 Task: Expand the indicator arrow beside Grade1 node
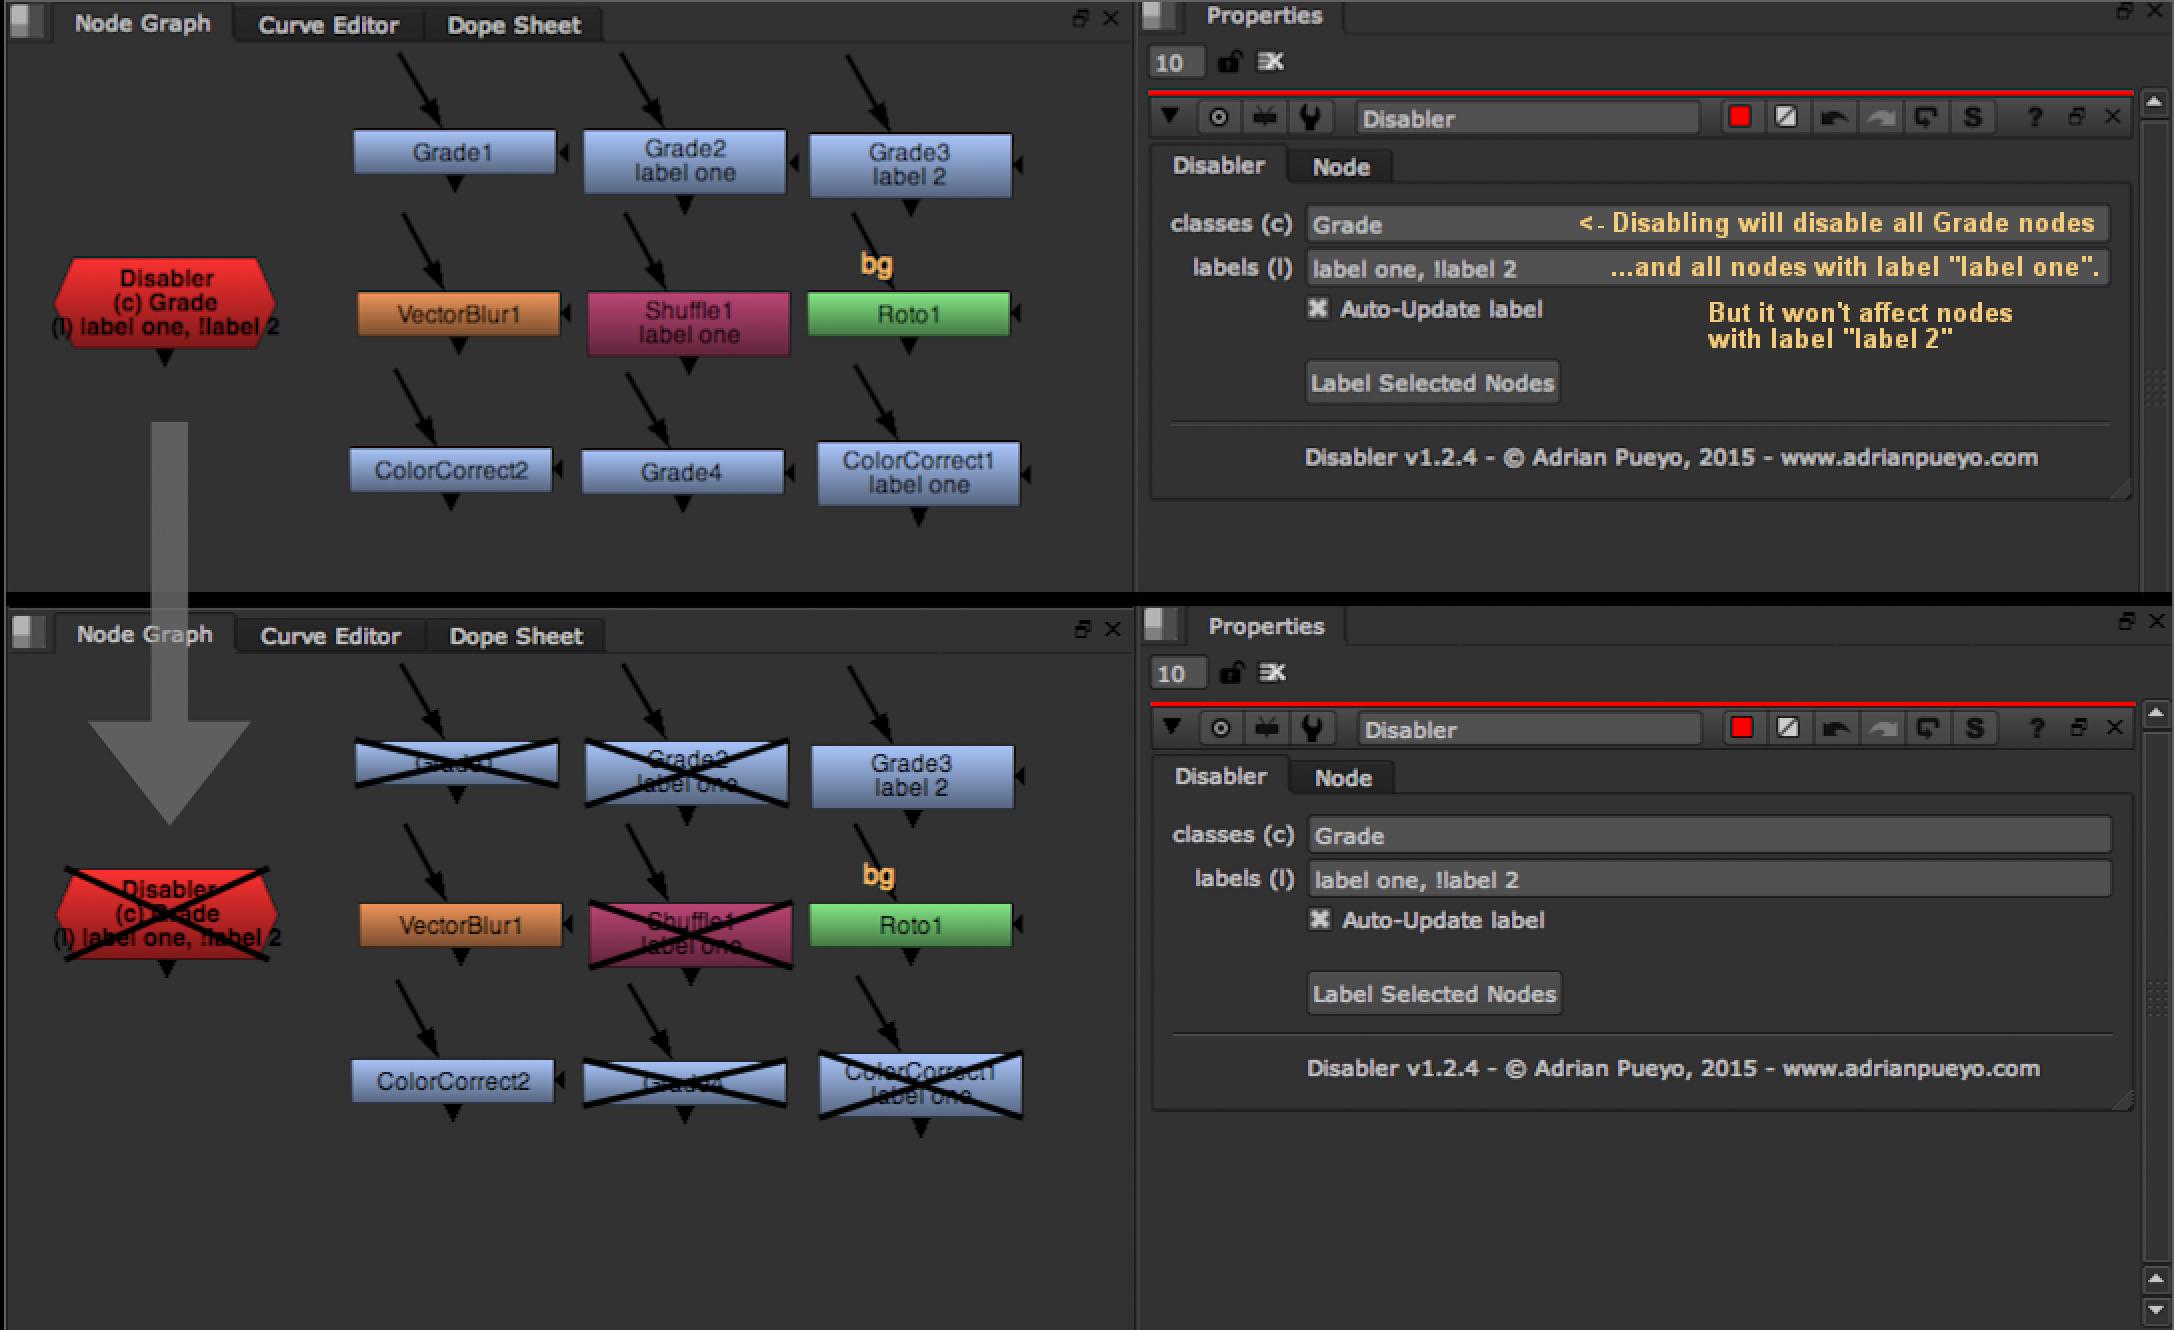(564, 153)
